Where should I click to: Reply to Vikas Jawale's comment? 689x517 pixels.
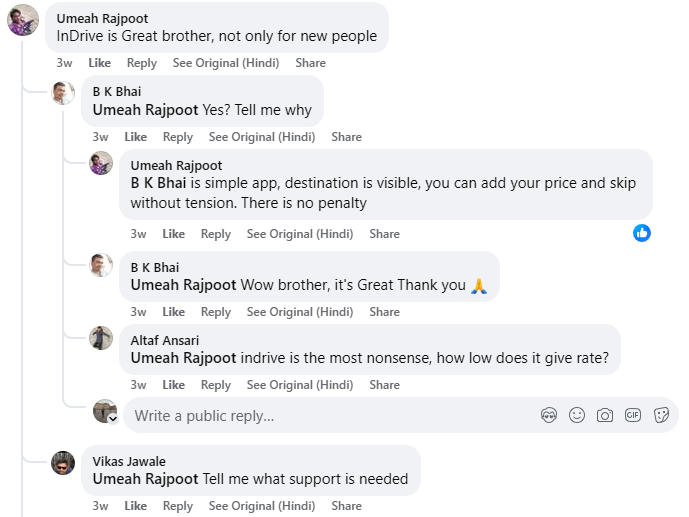pyautogui.click(x=178, y=506)
